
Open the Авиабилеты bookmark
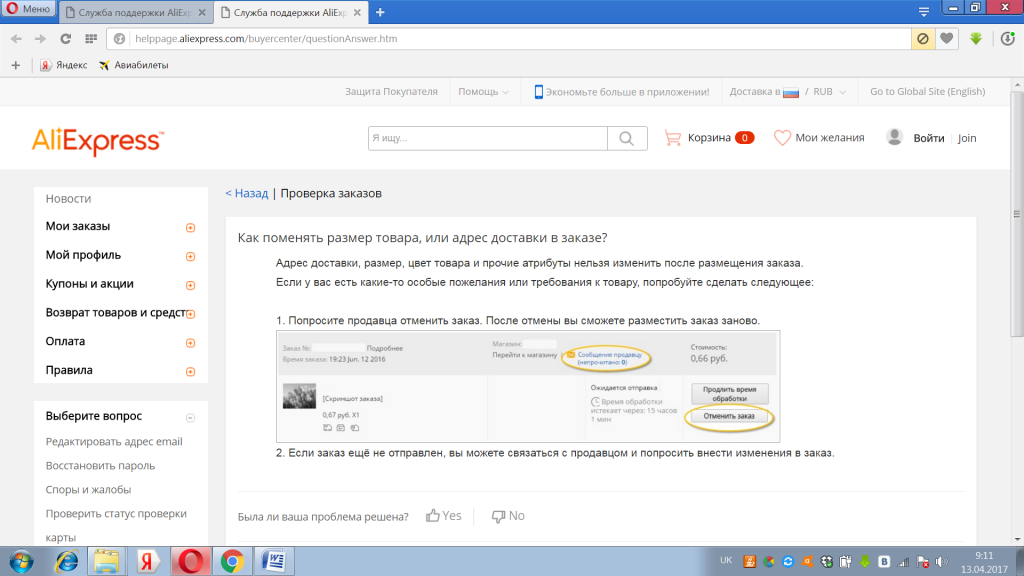[x=134, y=65]
